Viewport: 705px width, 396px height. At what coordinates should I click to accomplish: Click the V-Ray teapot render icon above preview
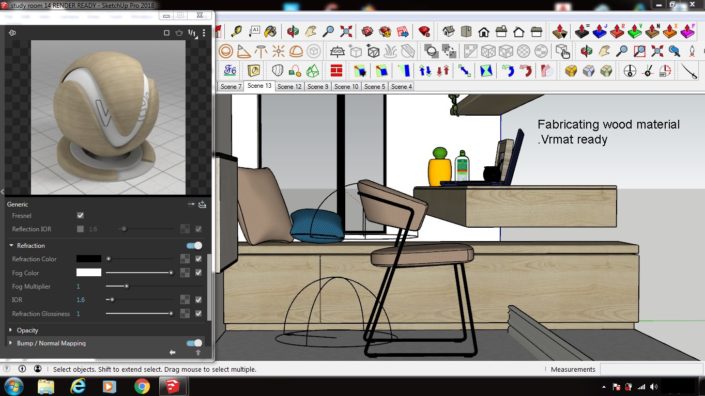pos(179,33)
